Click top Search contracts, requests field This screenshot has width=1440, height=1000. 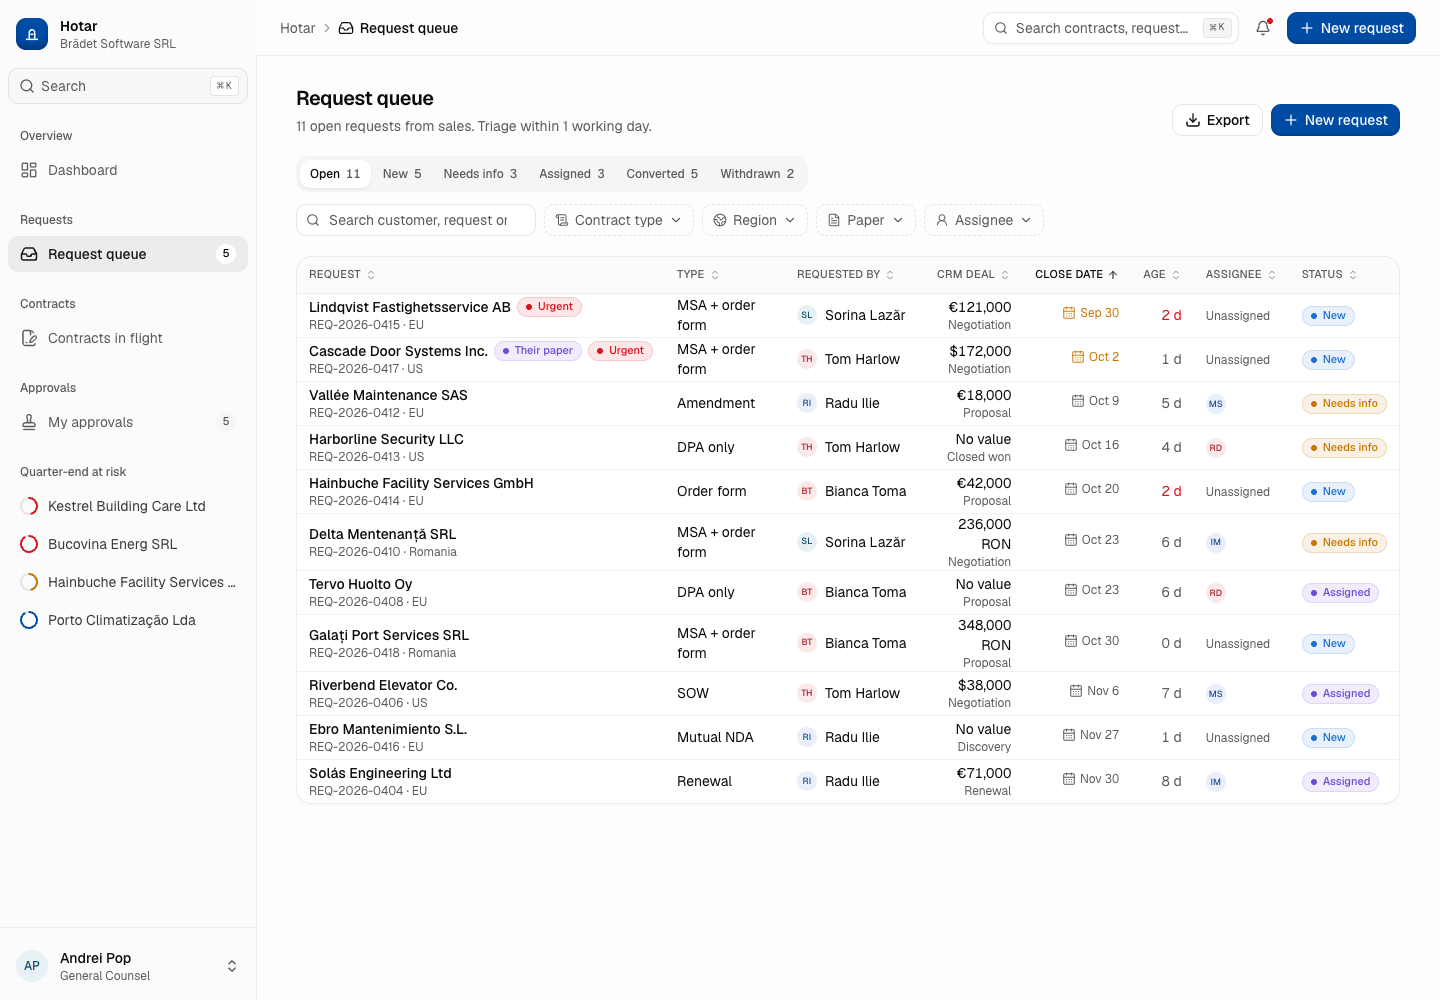[x=1111, y=28]
